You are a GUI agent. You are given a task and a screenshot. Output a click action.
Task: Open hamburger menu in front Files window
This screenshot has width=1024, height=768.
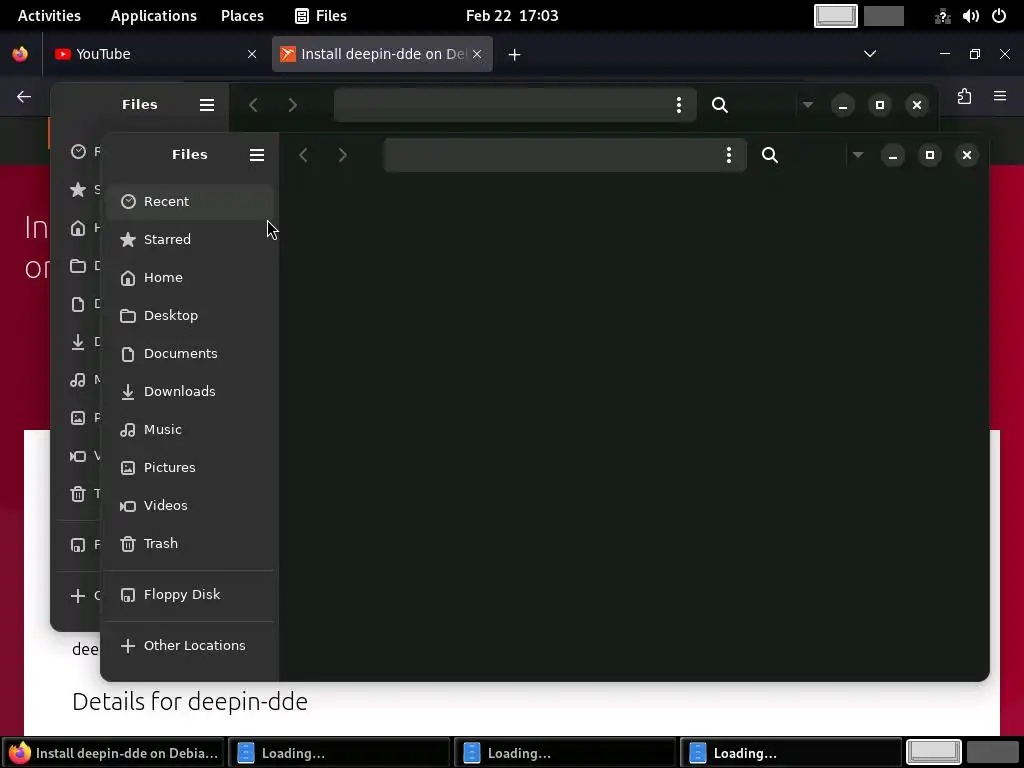(x=257, y=155)
